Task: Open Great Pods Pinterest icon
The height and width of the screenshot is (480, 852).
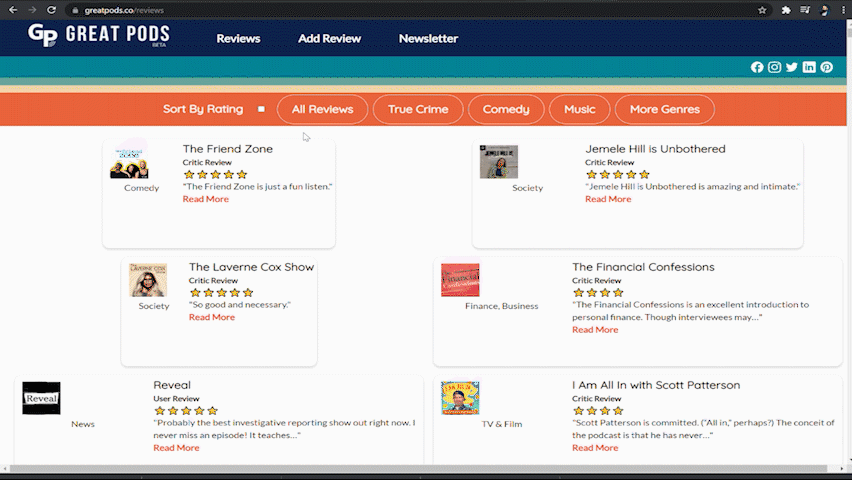Action: (x=826, y=67)
